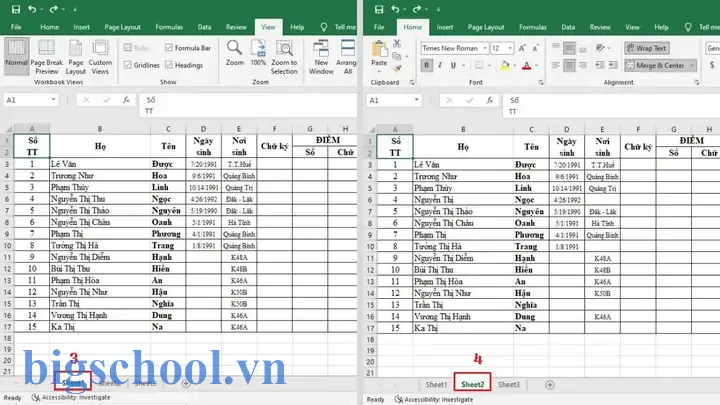Apply accounting dollar number format
720x405 pixels.
coord(712,65)
